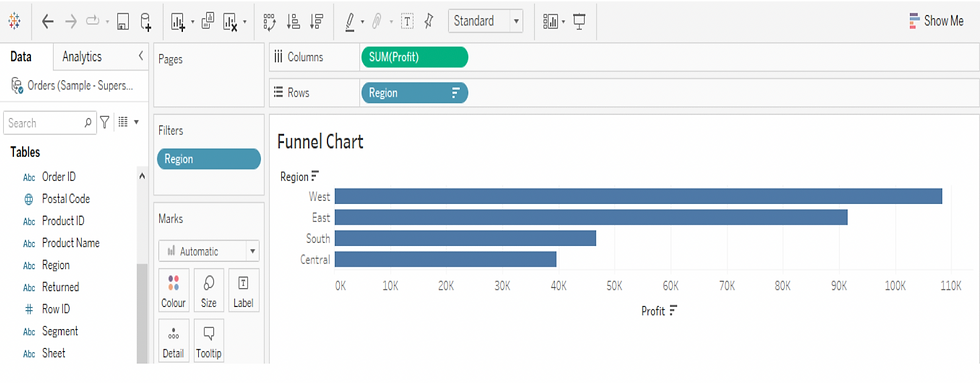This screenshot has width=980, height=383.
Task: Select the East bar in chart
Action: pyautogui.click(x=591, y=217)
